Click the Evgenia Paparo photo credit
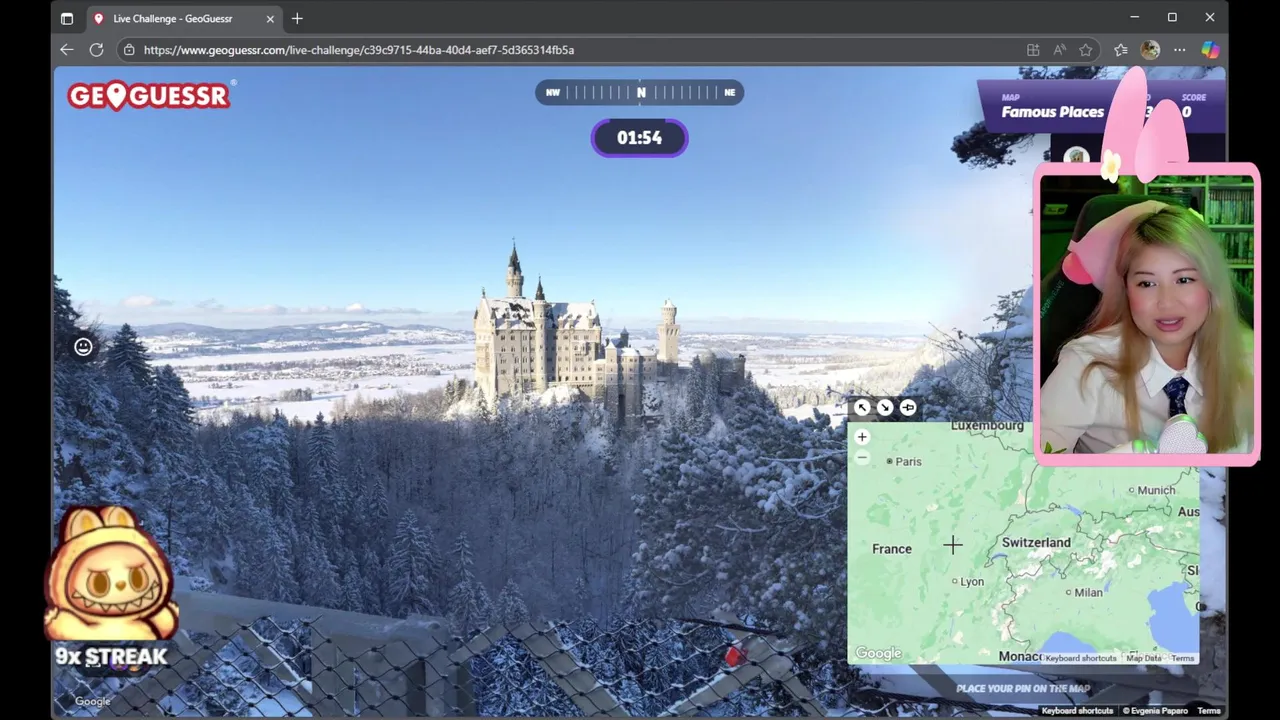The width and height of the screenshot is (1280, 720). pyautogui.click(x=1155, y=711)
